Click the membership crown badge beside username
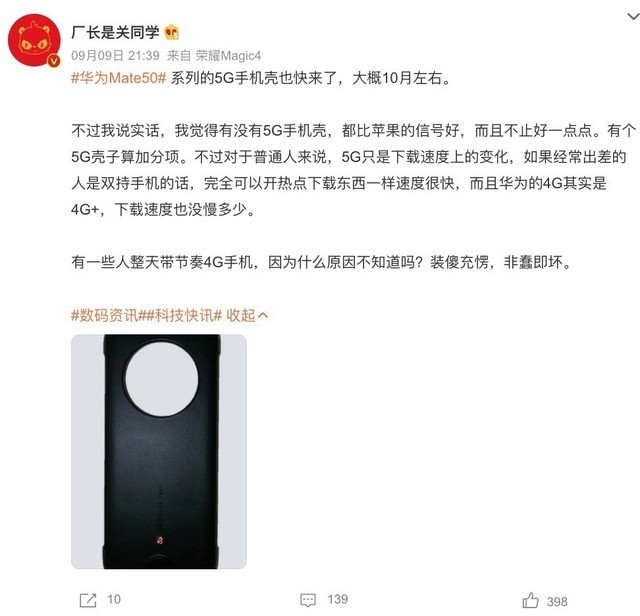Screen dimensions: 640x616 [171, 32]
